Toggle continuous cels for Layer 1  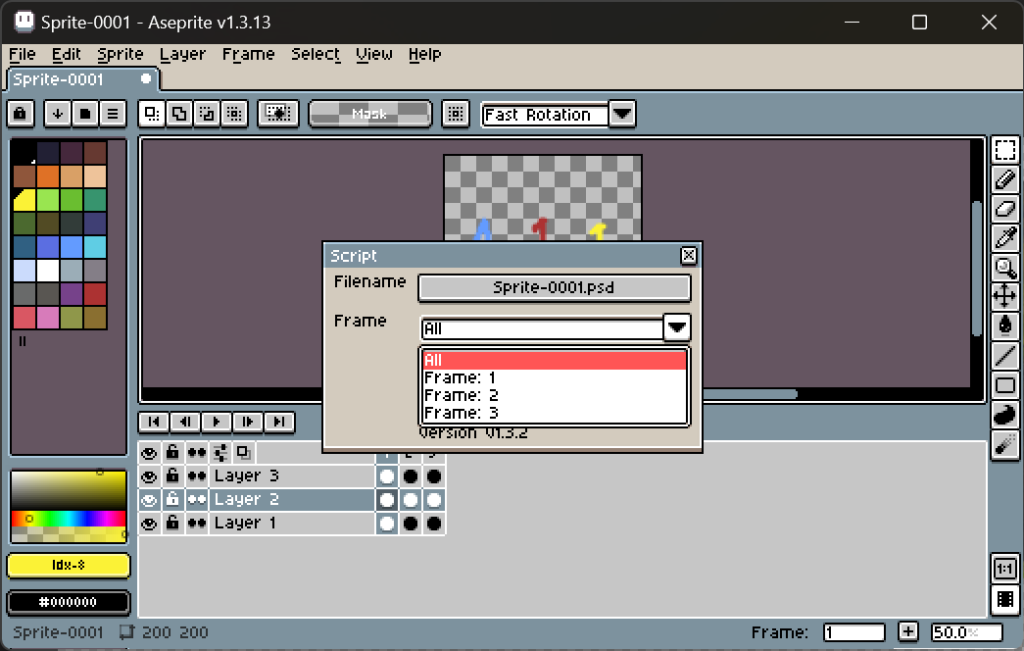tap(197, 524)
